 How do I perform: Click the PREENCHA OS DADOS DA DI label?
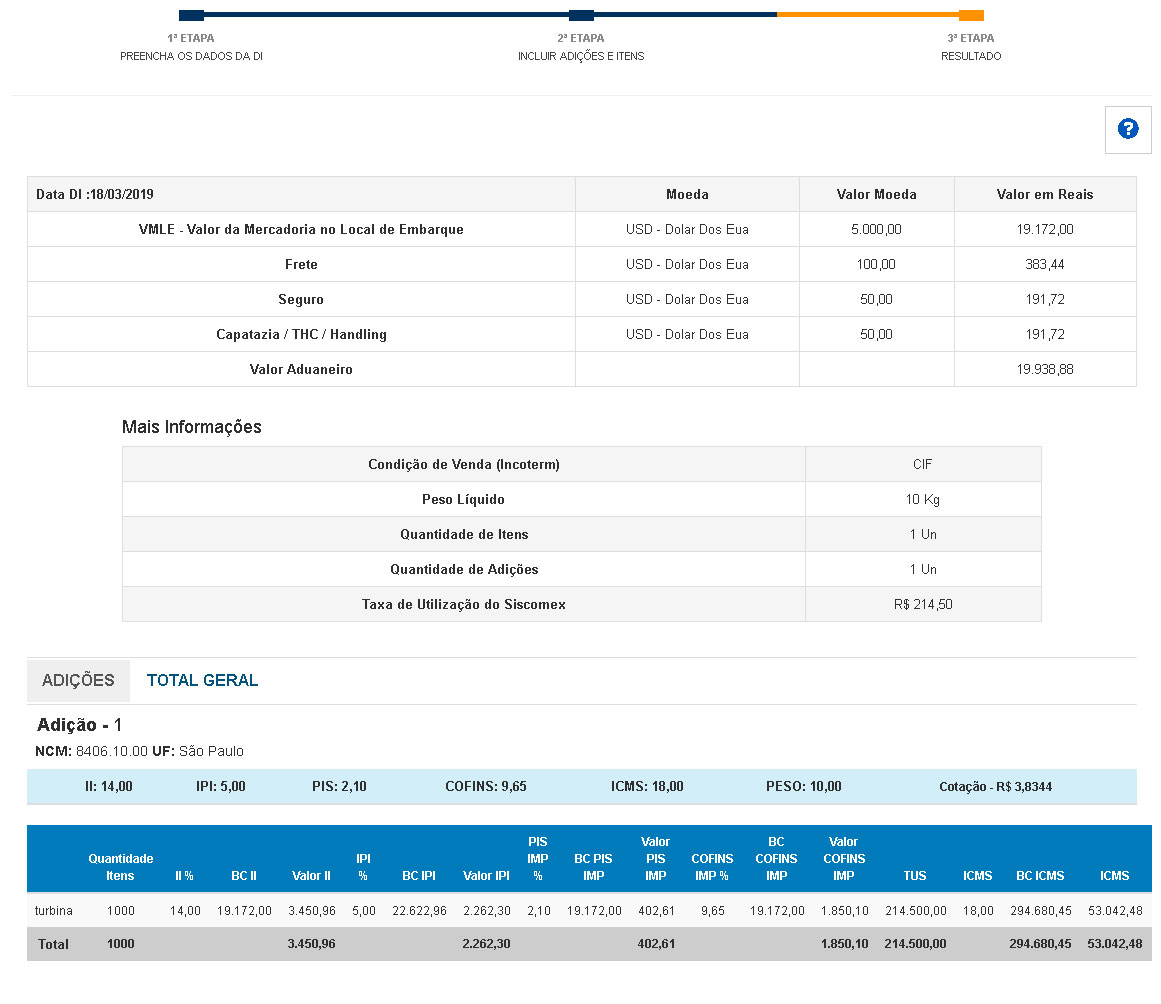pos(191,56)
